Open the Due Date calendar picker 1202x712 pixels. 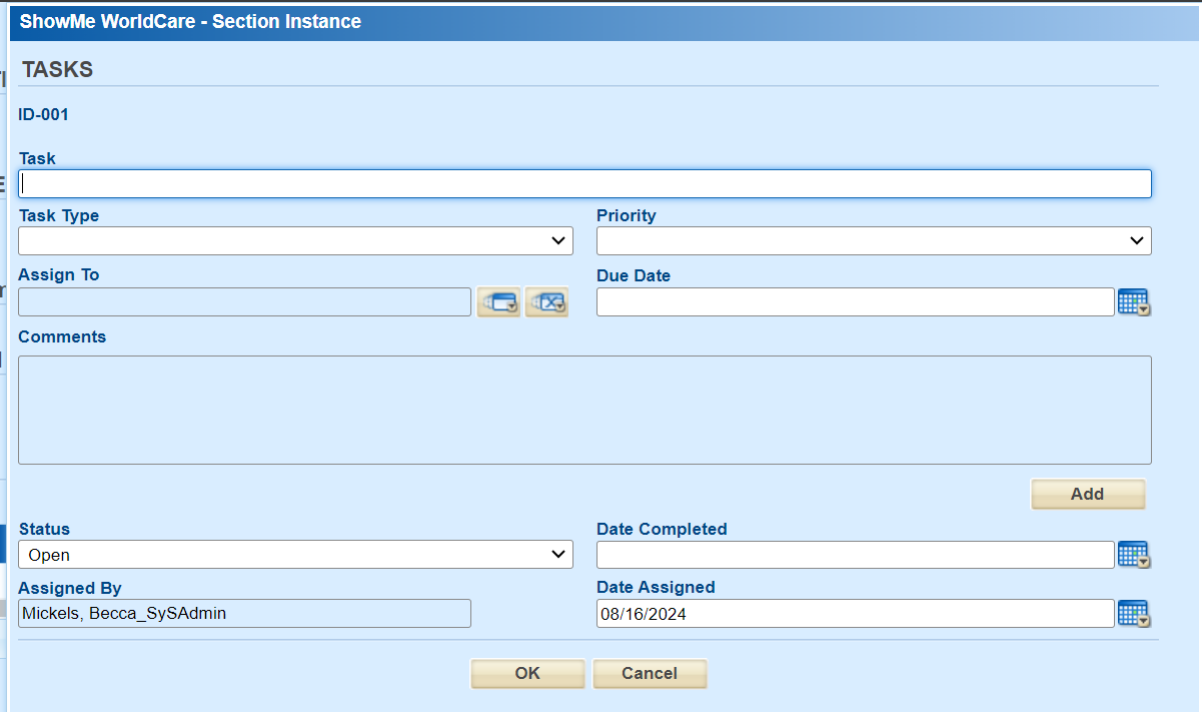pos(1133,302)
